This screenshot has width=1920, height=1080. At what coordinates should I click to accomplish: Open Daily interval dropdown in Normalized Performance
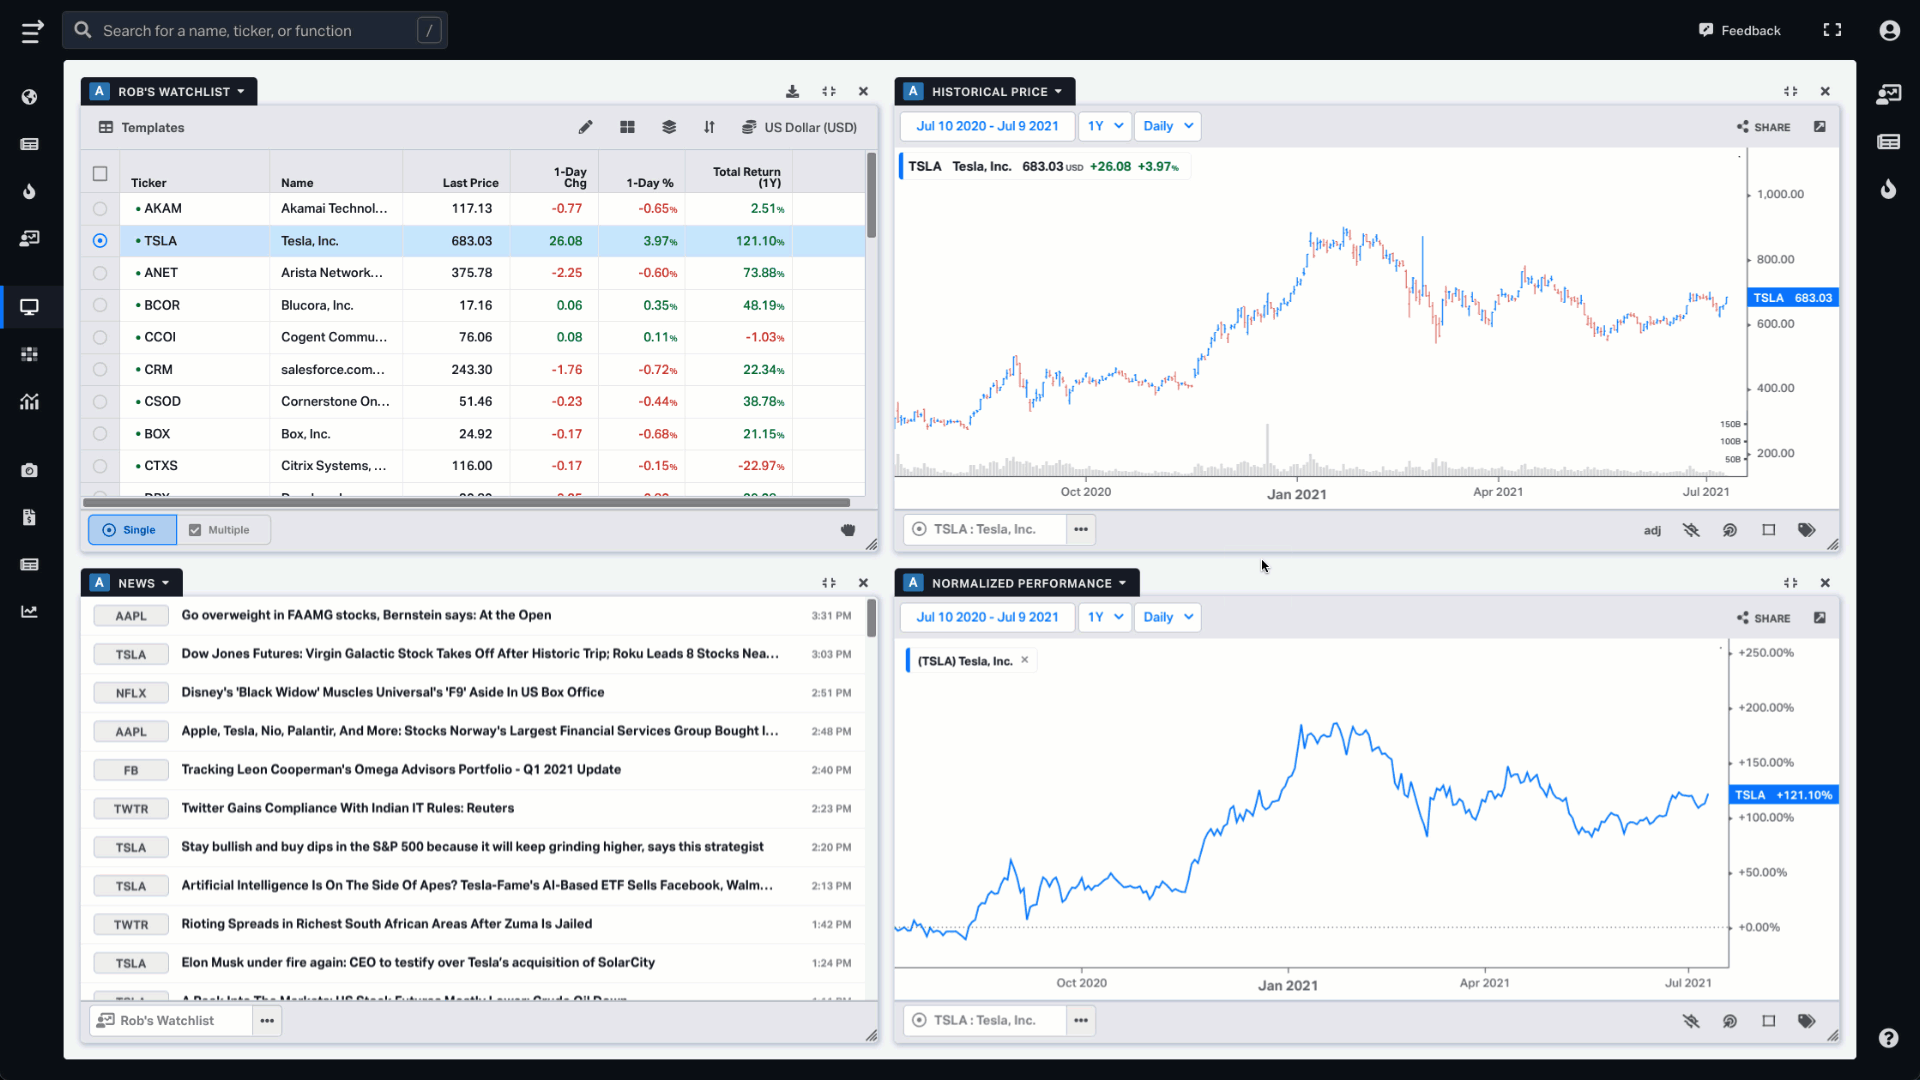(x=1168, y=617)
